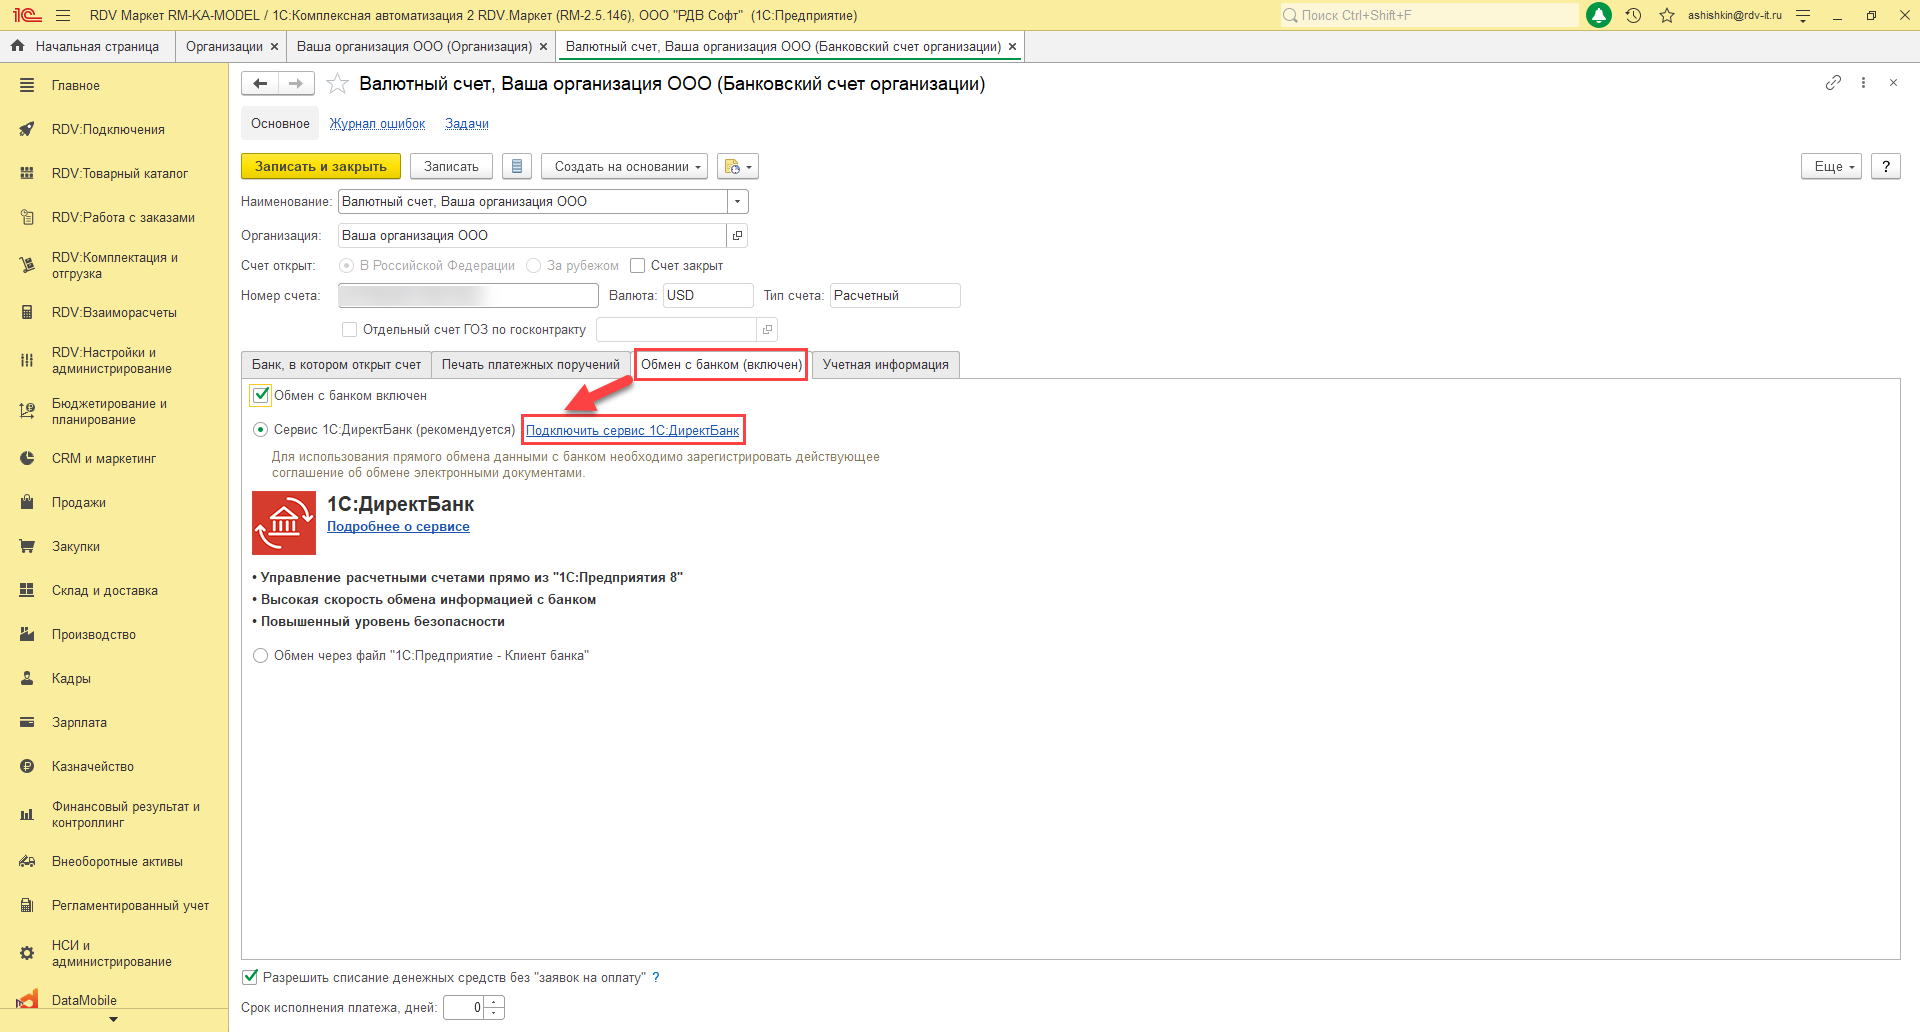Select За рубежом radio button
1920x1032 pixels.
click(534, 266)
